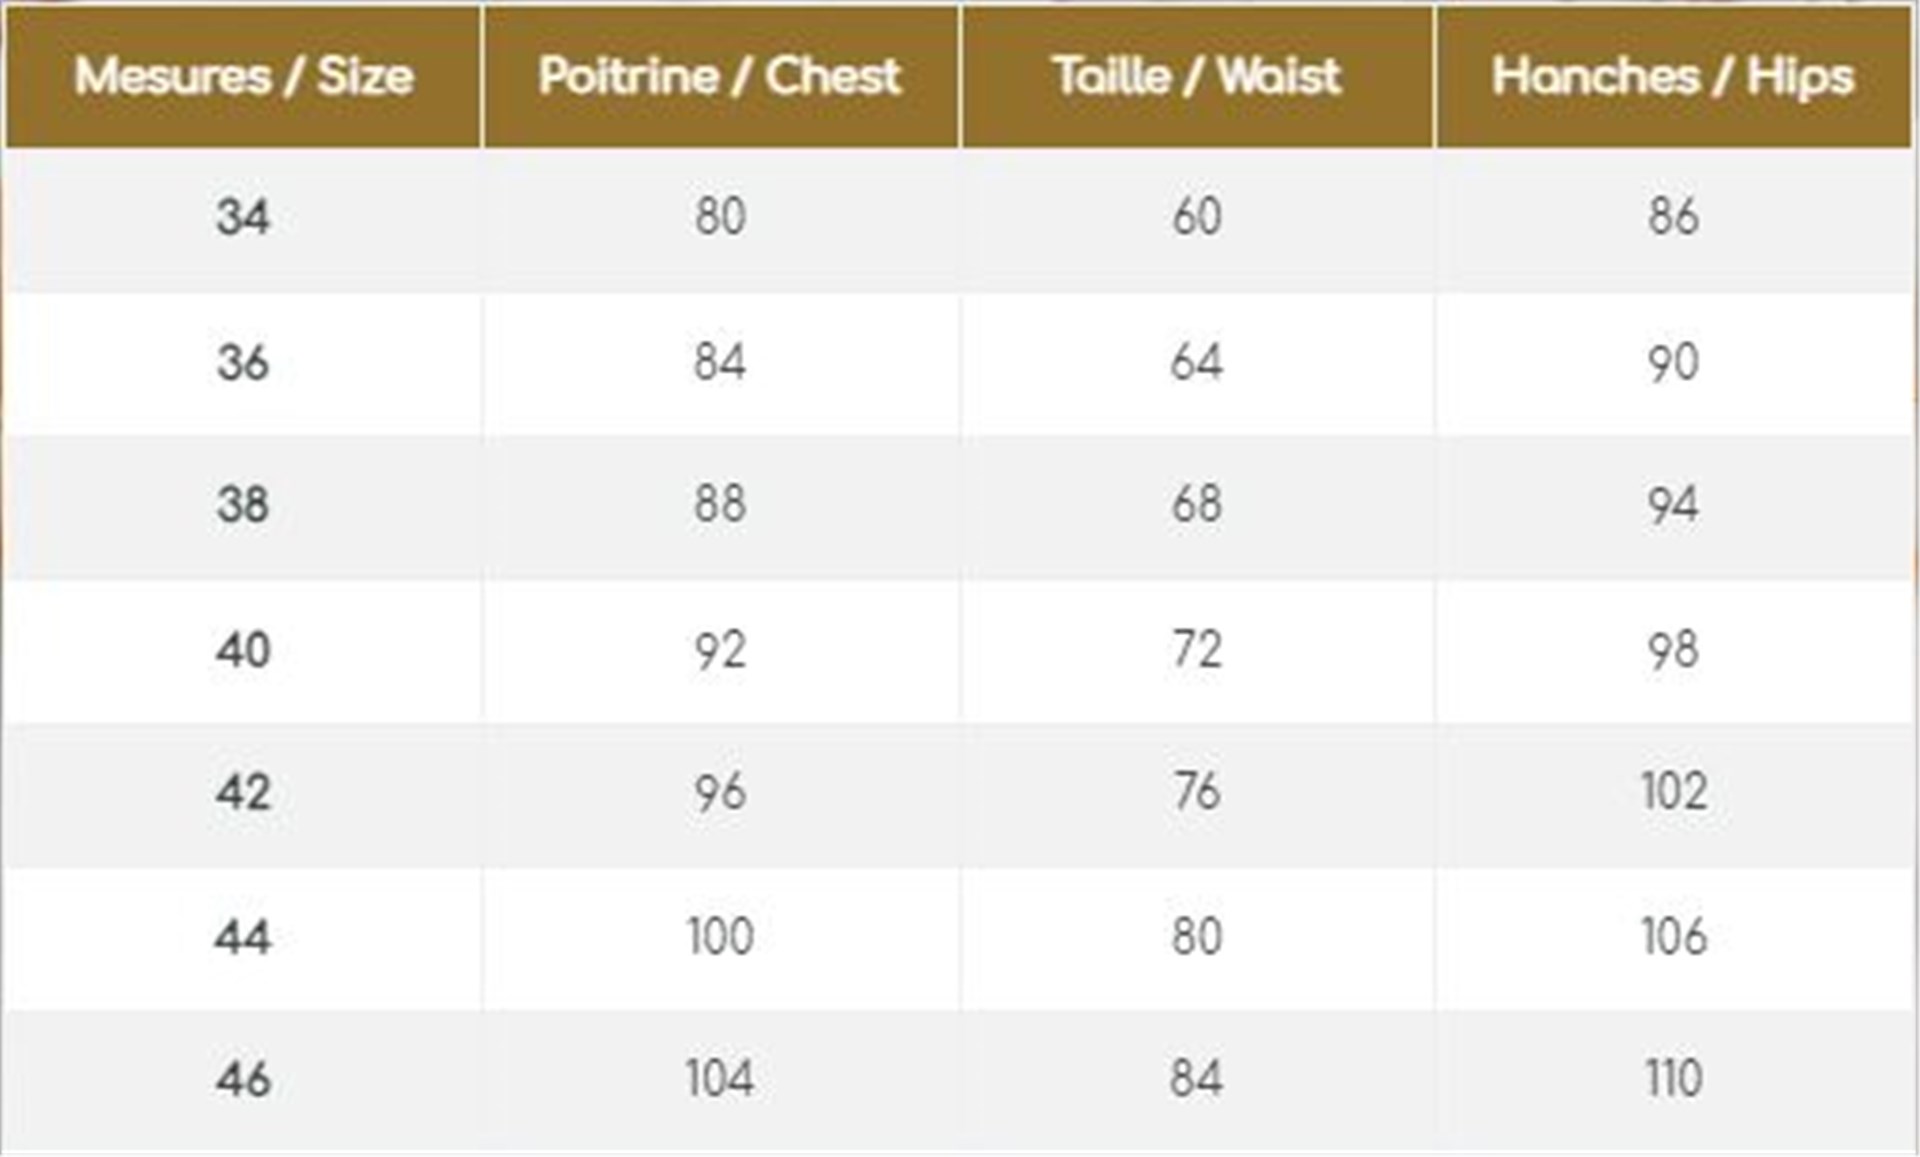This screenshot has width=1920, height=1157.
Task: Select size 34 row label
Action: pyautogui.click(x=243, y=216)
